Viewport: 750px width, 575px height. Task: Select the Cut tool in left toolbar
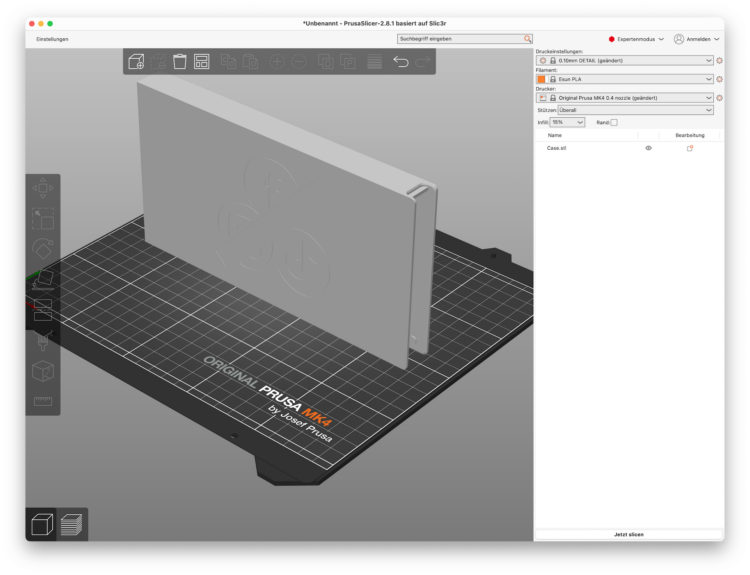click(43, 309)
